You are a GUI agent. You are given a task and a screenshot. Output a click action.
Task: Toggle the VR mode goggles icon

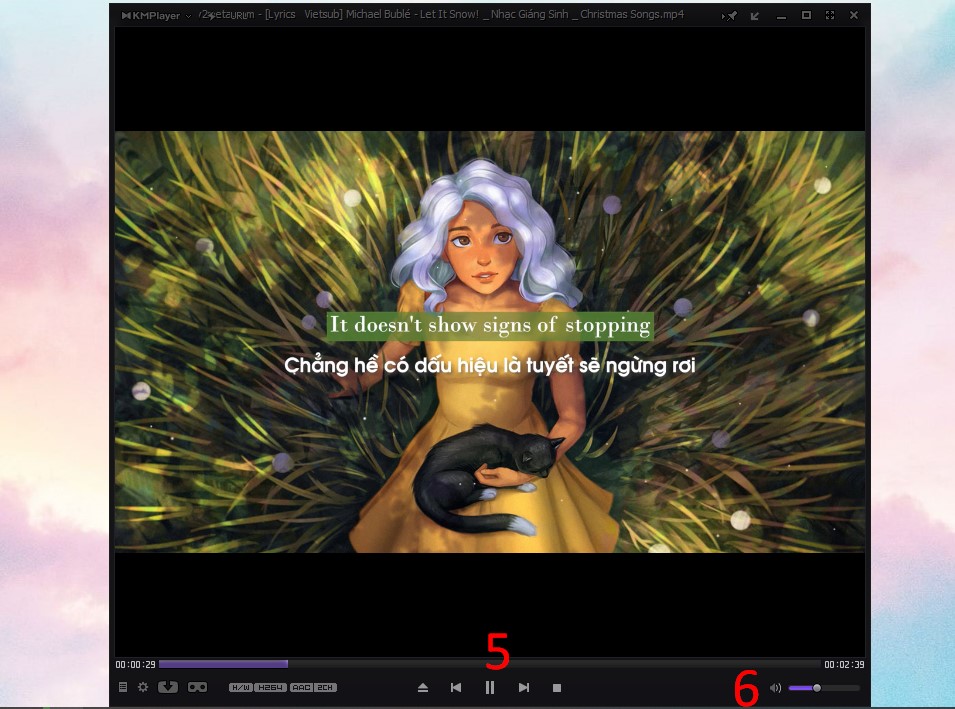197,687
